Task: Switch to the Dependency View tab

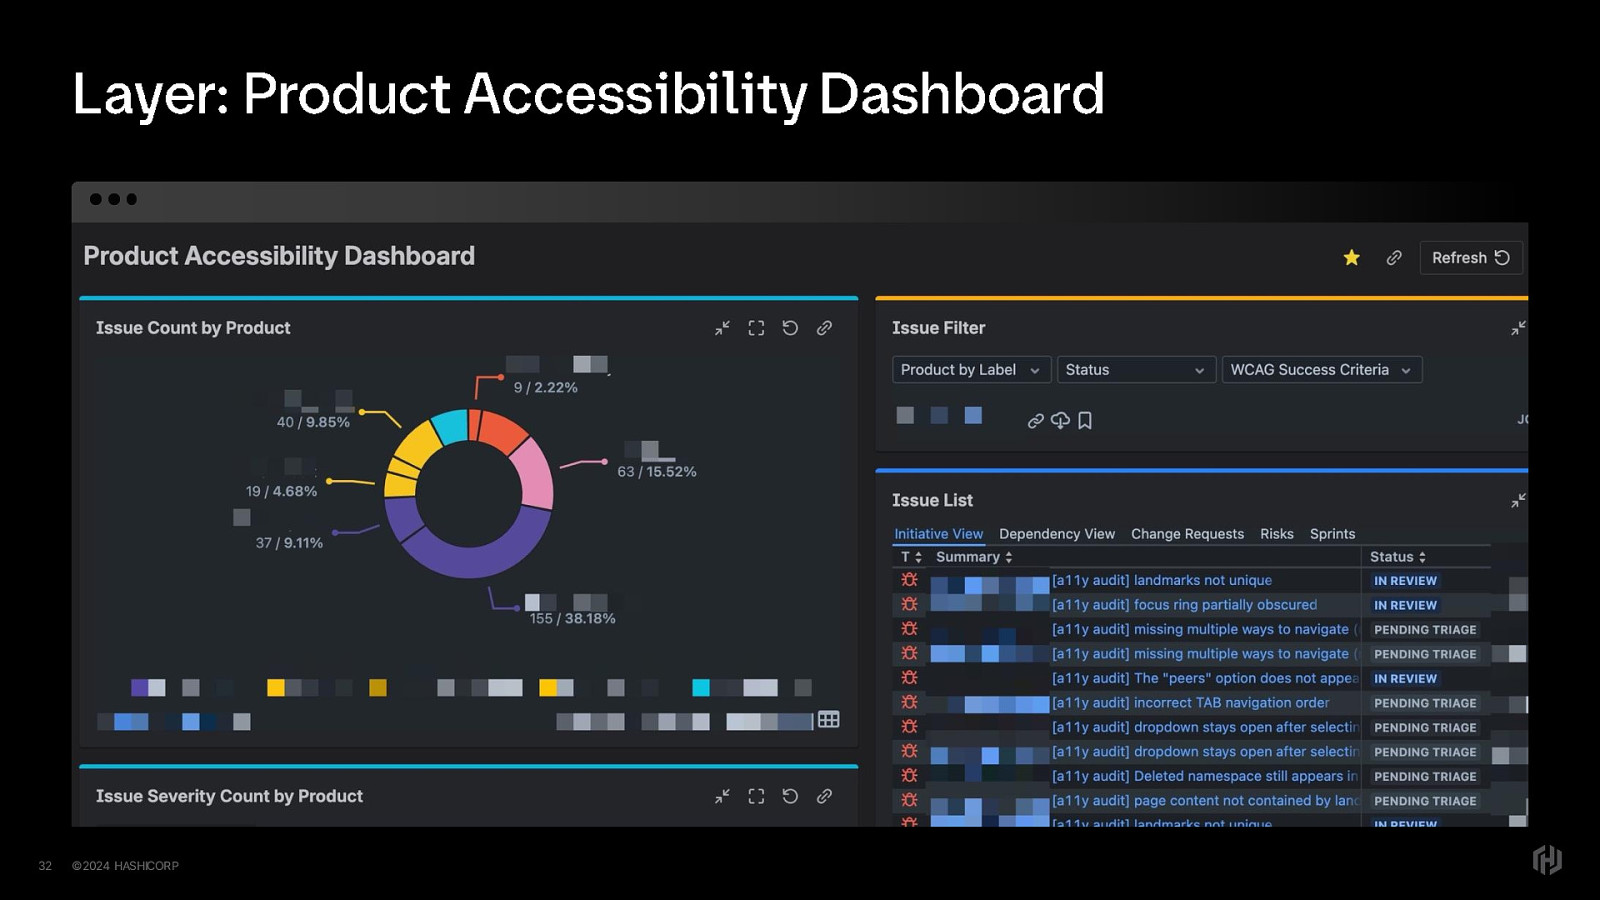Action: click(1056, 534)
